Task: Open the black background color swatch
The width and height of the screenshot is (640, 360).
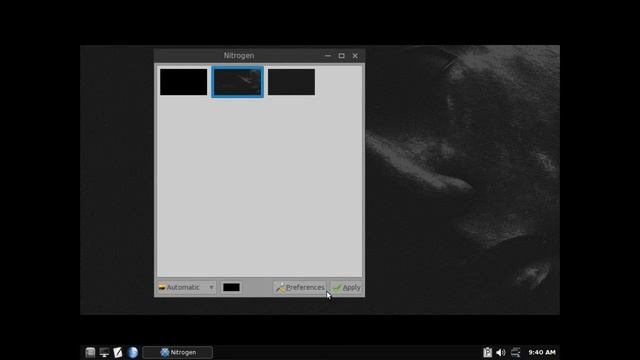Action: tap(231, 287)
